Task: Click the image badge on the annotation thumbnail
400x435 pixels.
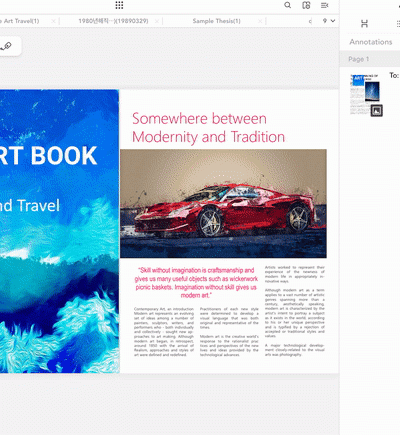Action: point(377,111)
